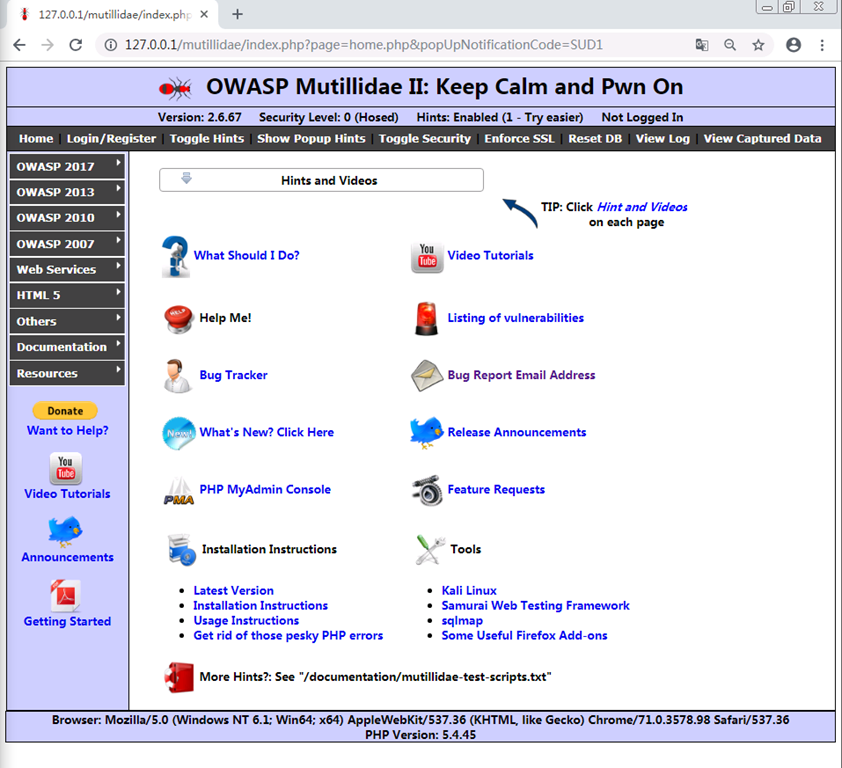The width and height of the screenshot is (842, 768).
Task: Click Enforce SSL in top menu
Action: point(519,139)
